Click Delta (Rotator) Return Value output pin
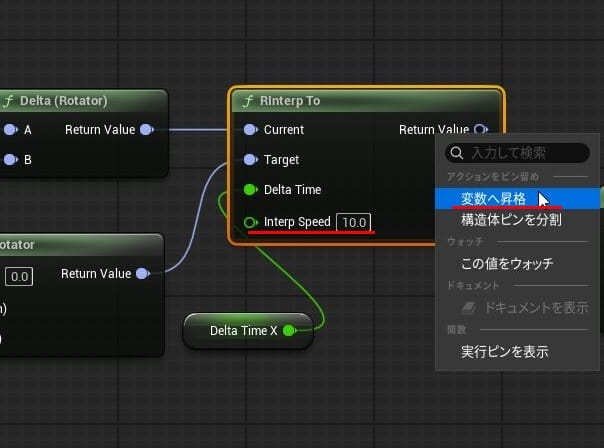The image size is (604, 448). [147, 129]
